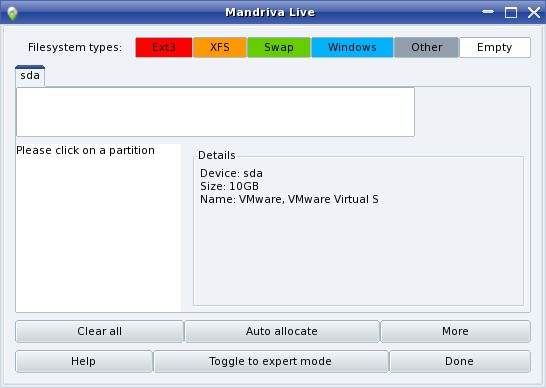Click the partition actions panel area
Viewport: 546px width, 388px height.
click(x=98, y=228)
